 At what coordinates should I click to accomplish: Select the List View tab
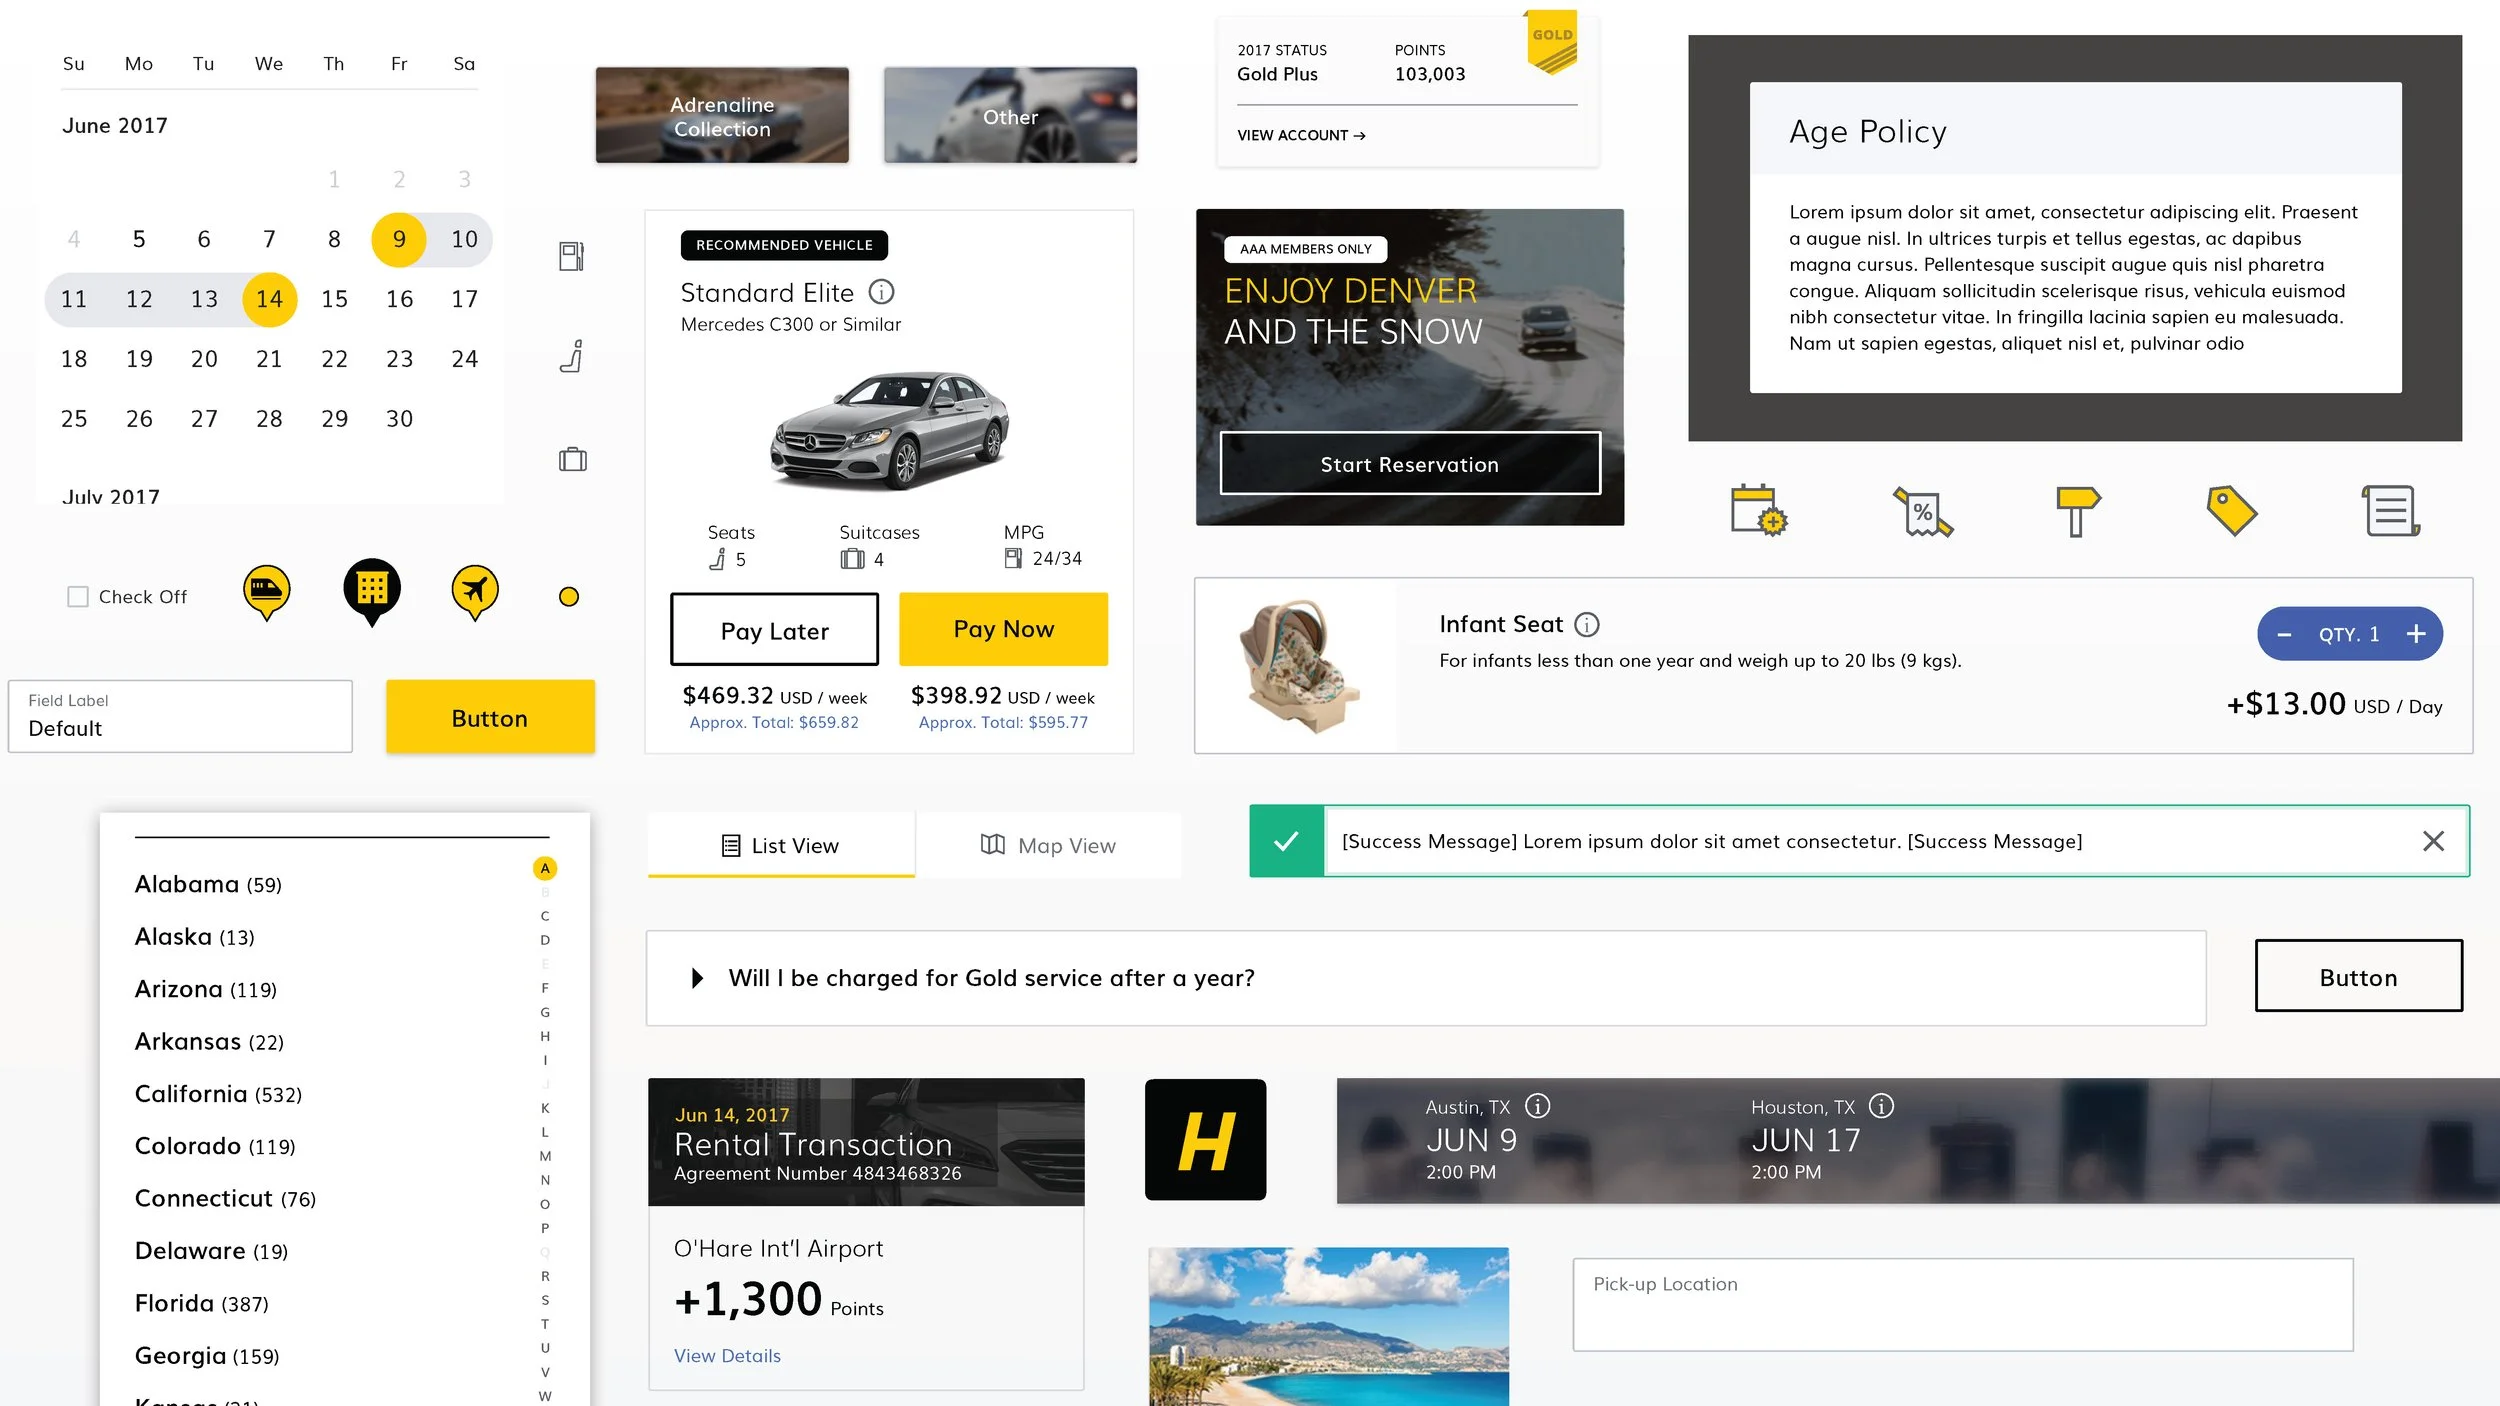pos(781,845)
